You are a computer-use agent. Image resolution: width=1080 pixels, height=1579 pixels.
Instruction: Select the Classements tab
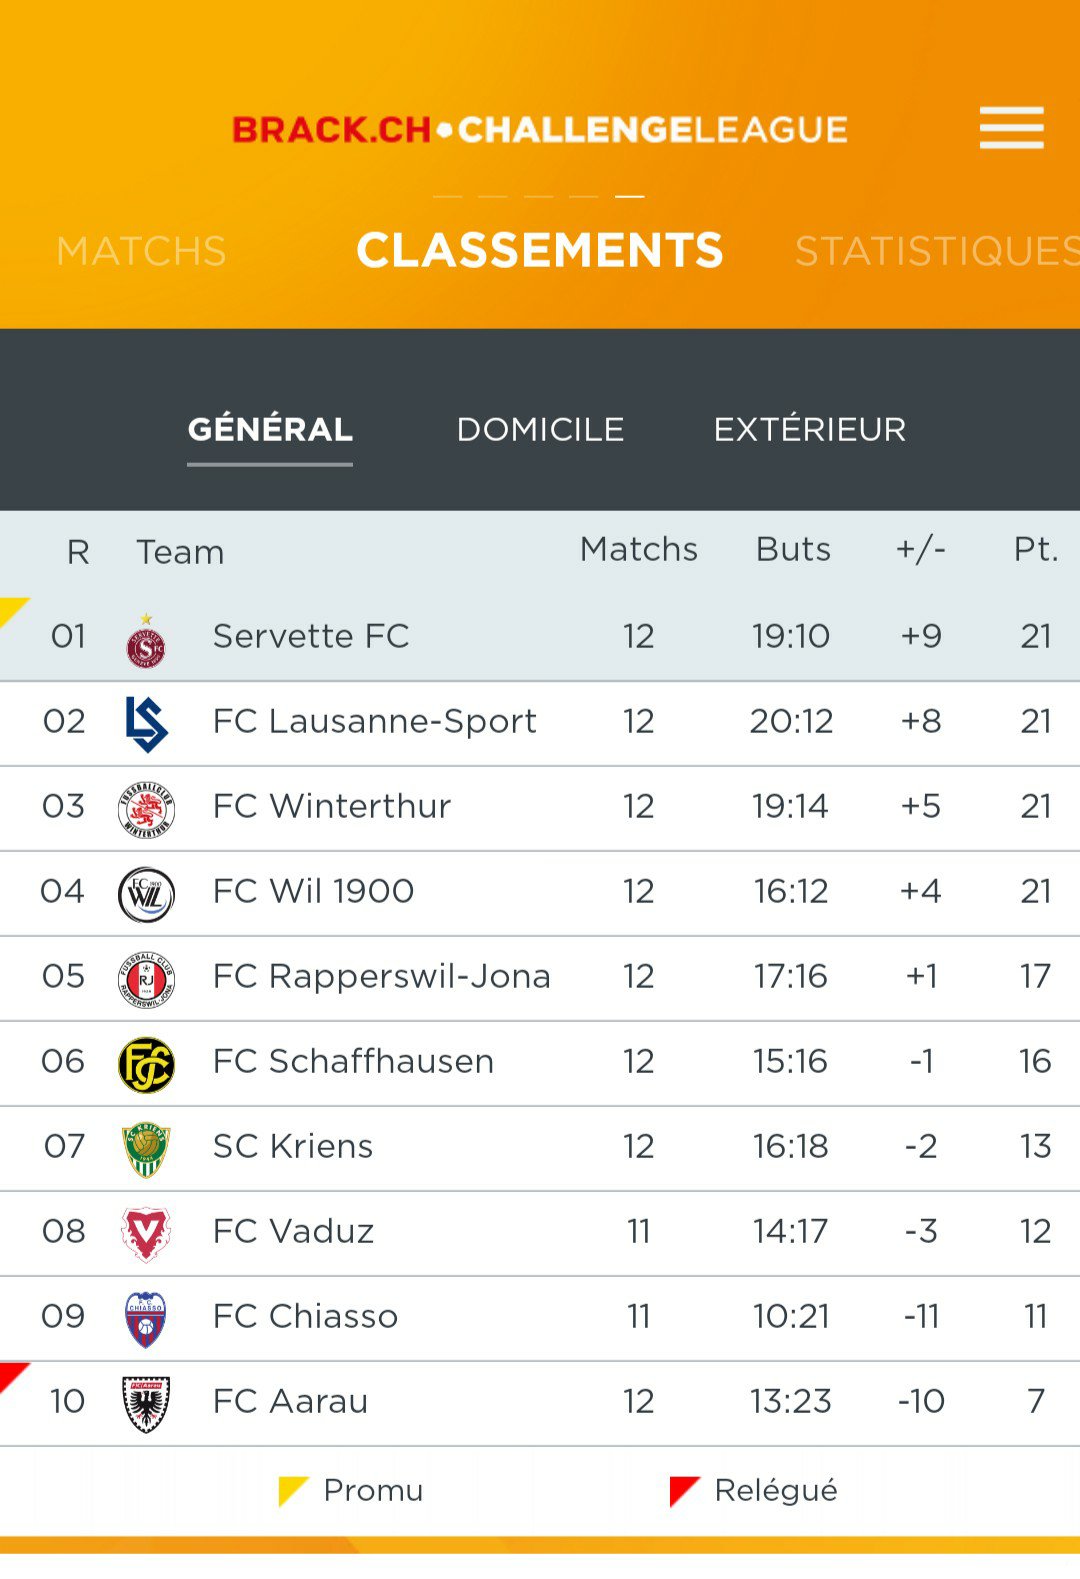(x=540, y=250)
